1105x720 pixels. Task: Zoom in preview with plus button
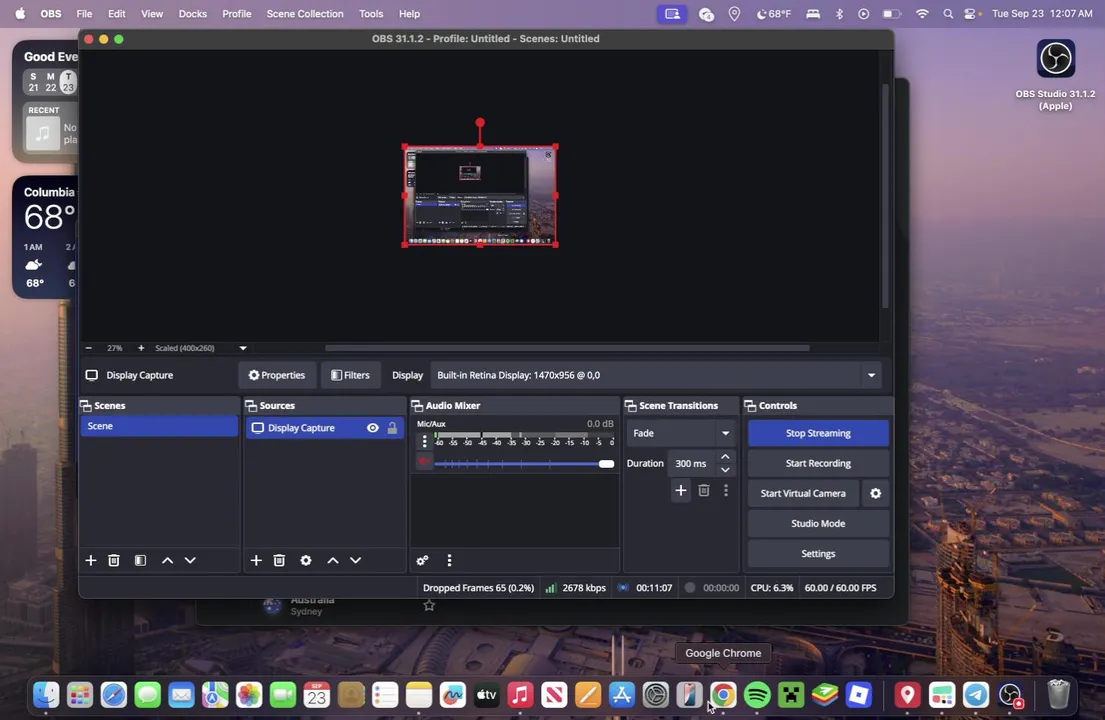pyautogui.click(x=141, y=348)
